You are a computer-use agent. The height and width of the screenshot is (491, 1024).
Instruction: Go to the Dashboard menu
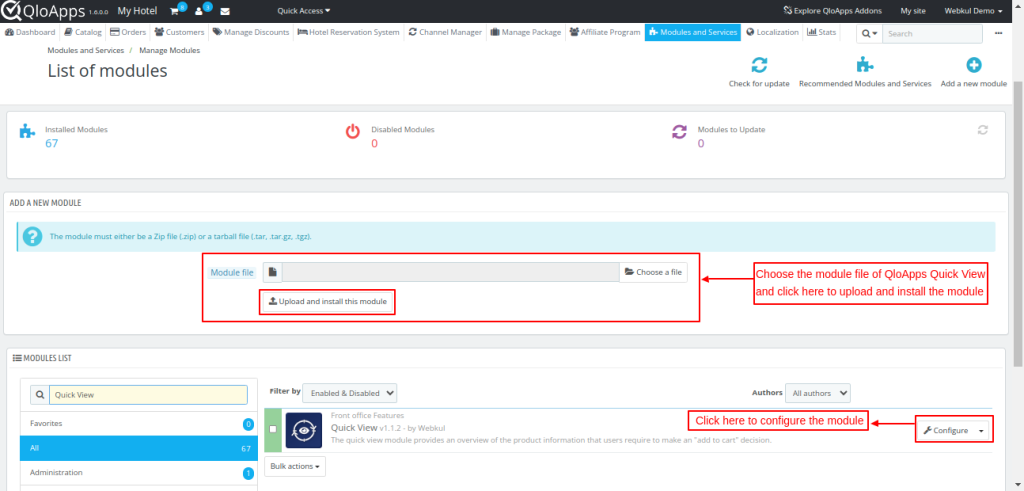30,32
